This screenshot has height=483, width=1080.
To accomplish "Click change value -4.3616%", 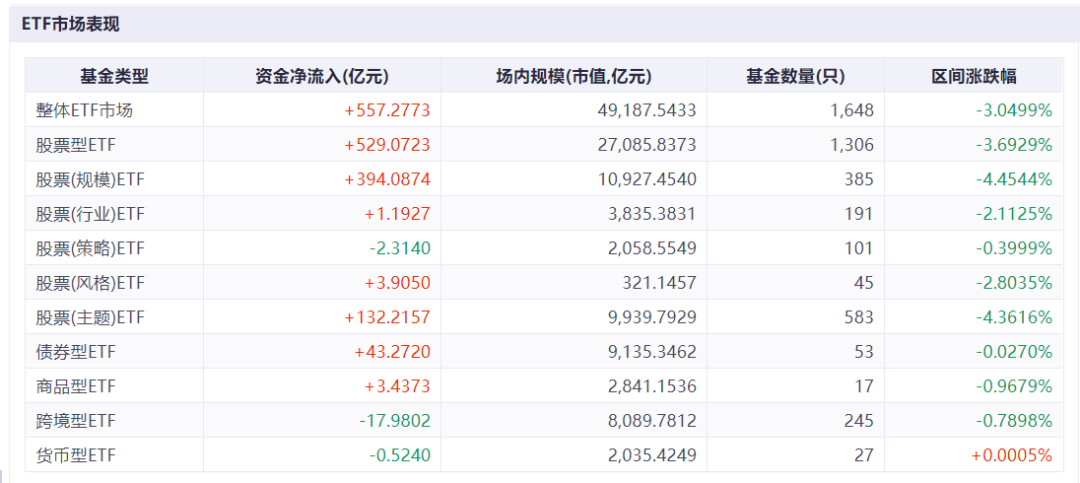I will coord(1014,317).
